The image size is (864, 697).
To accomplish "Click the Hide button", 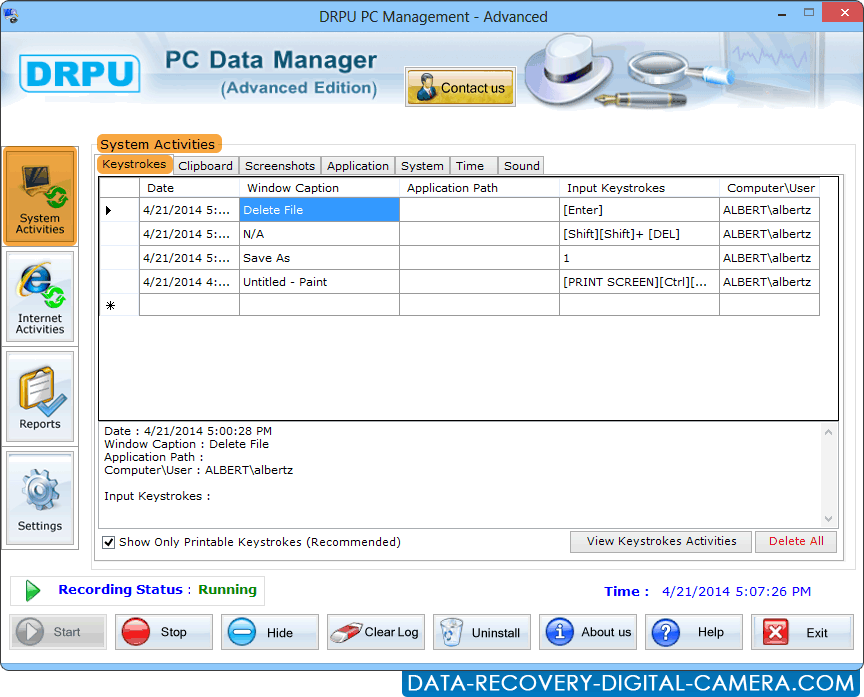I will [x=270, y=632].
